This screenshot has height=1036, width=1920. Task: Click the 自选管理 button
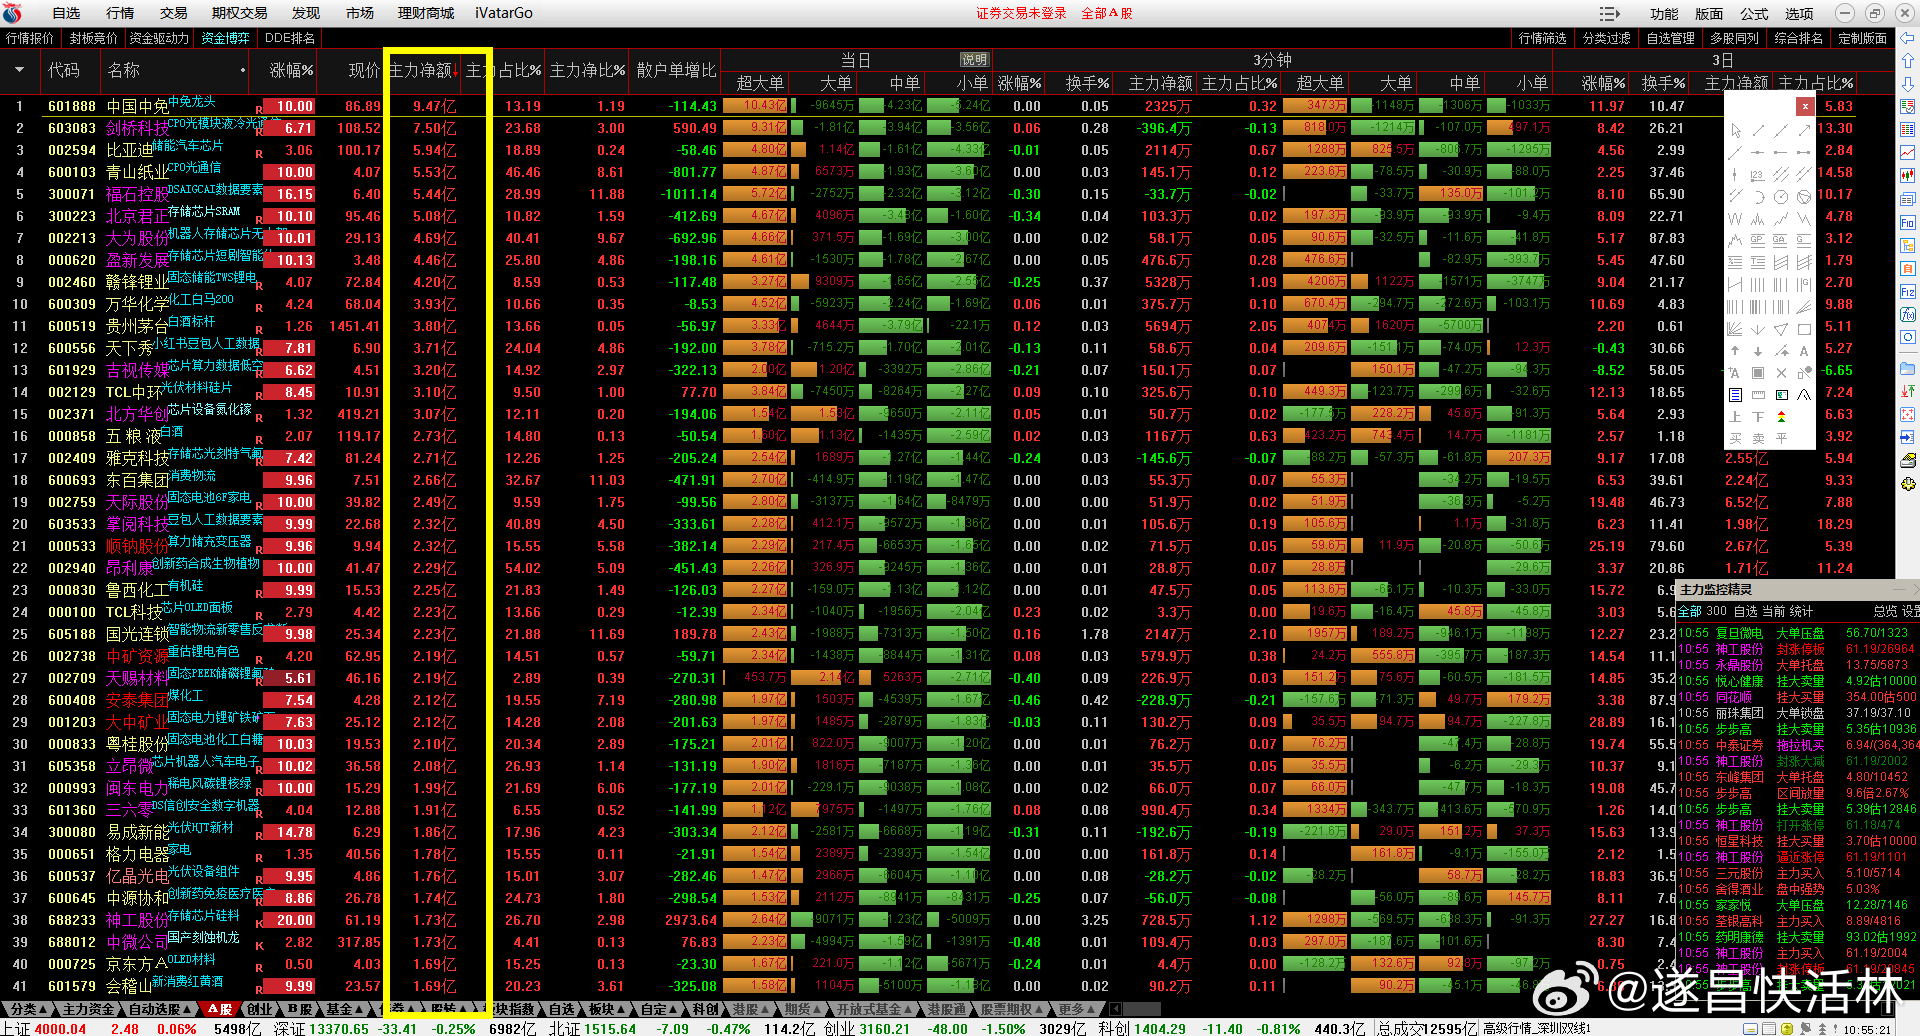pyautogui.click(x=1670, y=38)
